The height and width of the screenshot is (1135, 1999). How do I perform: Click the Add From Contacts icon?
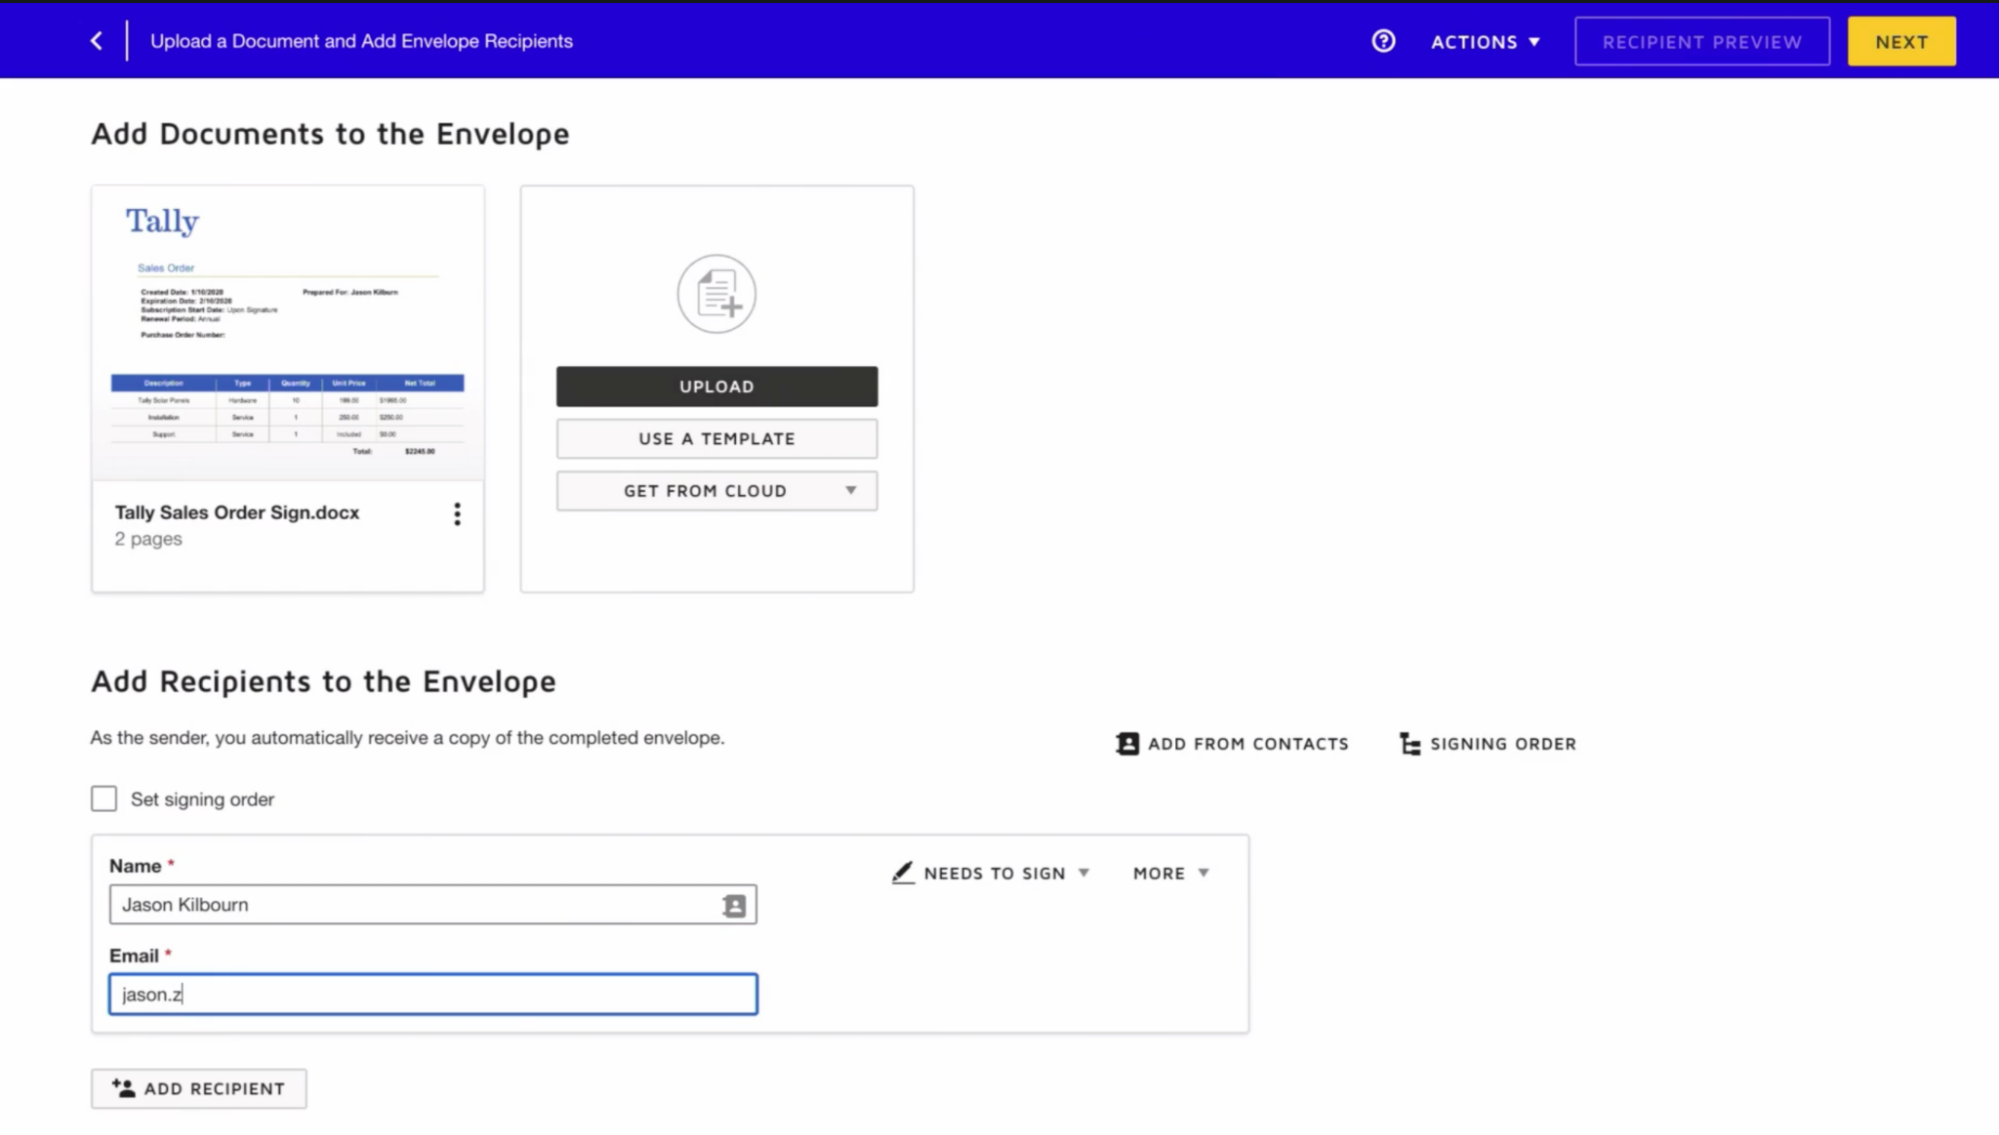point(1126,743)
